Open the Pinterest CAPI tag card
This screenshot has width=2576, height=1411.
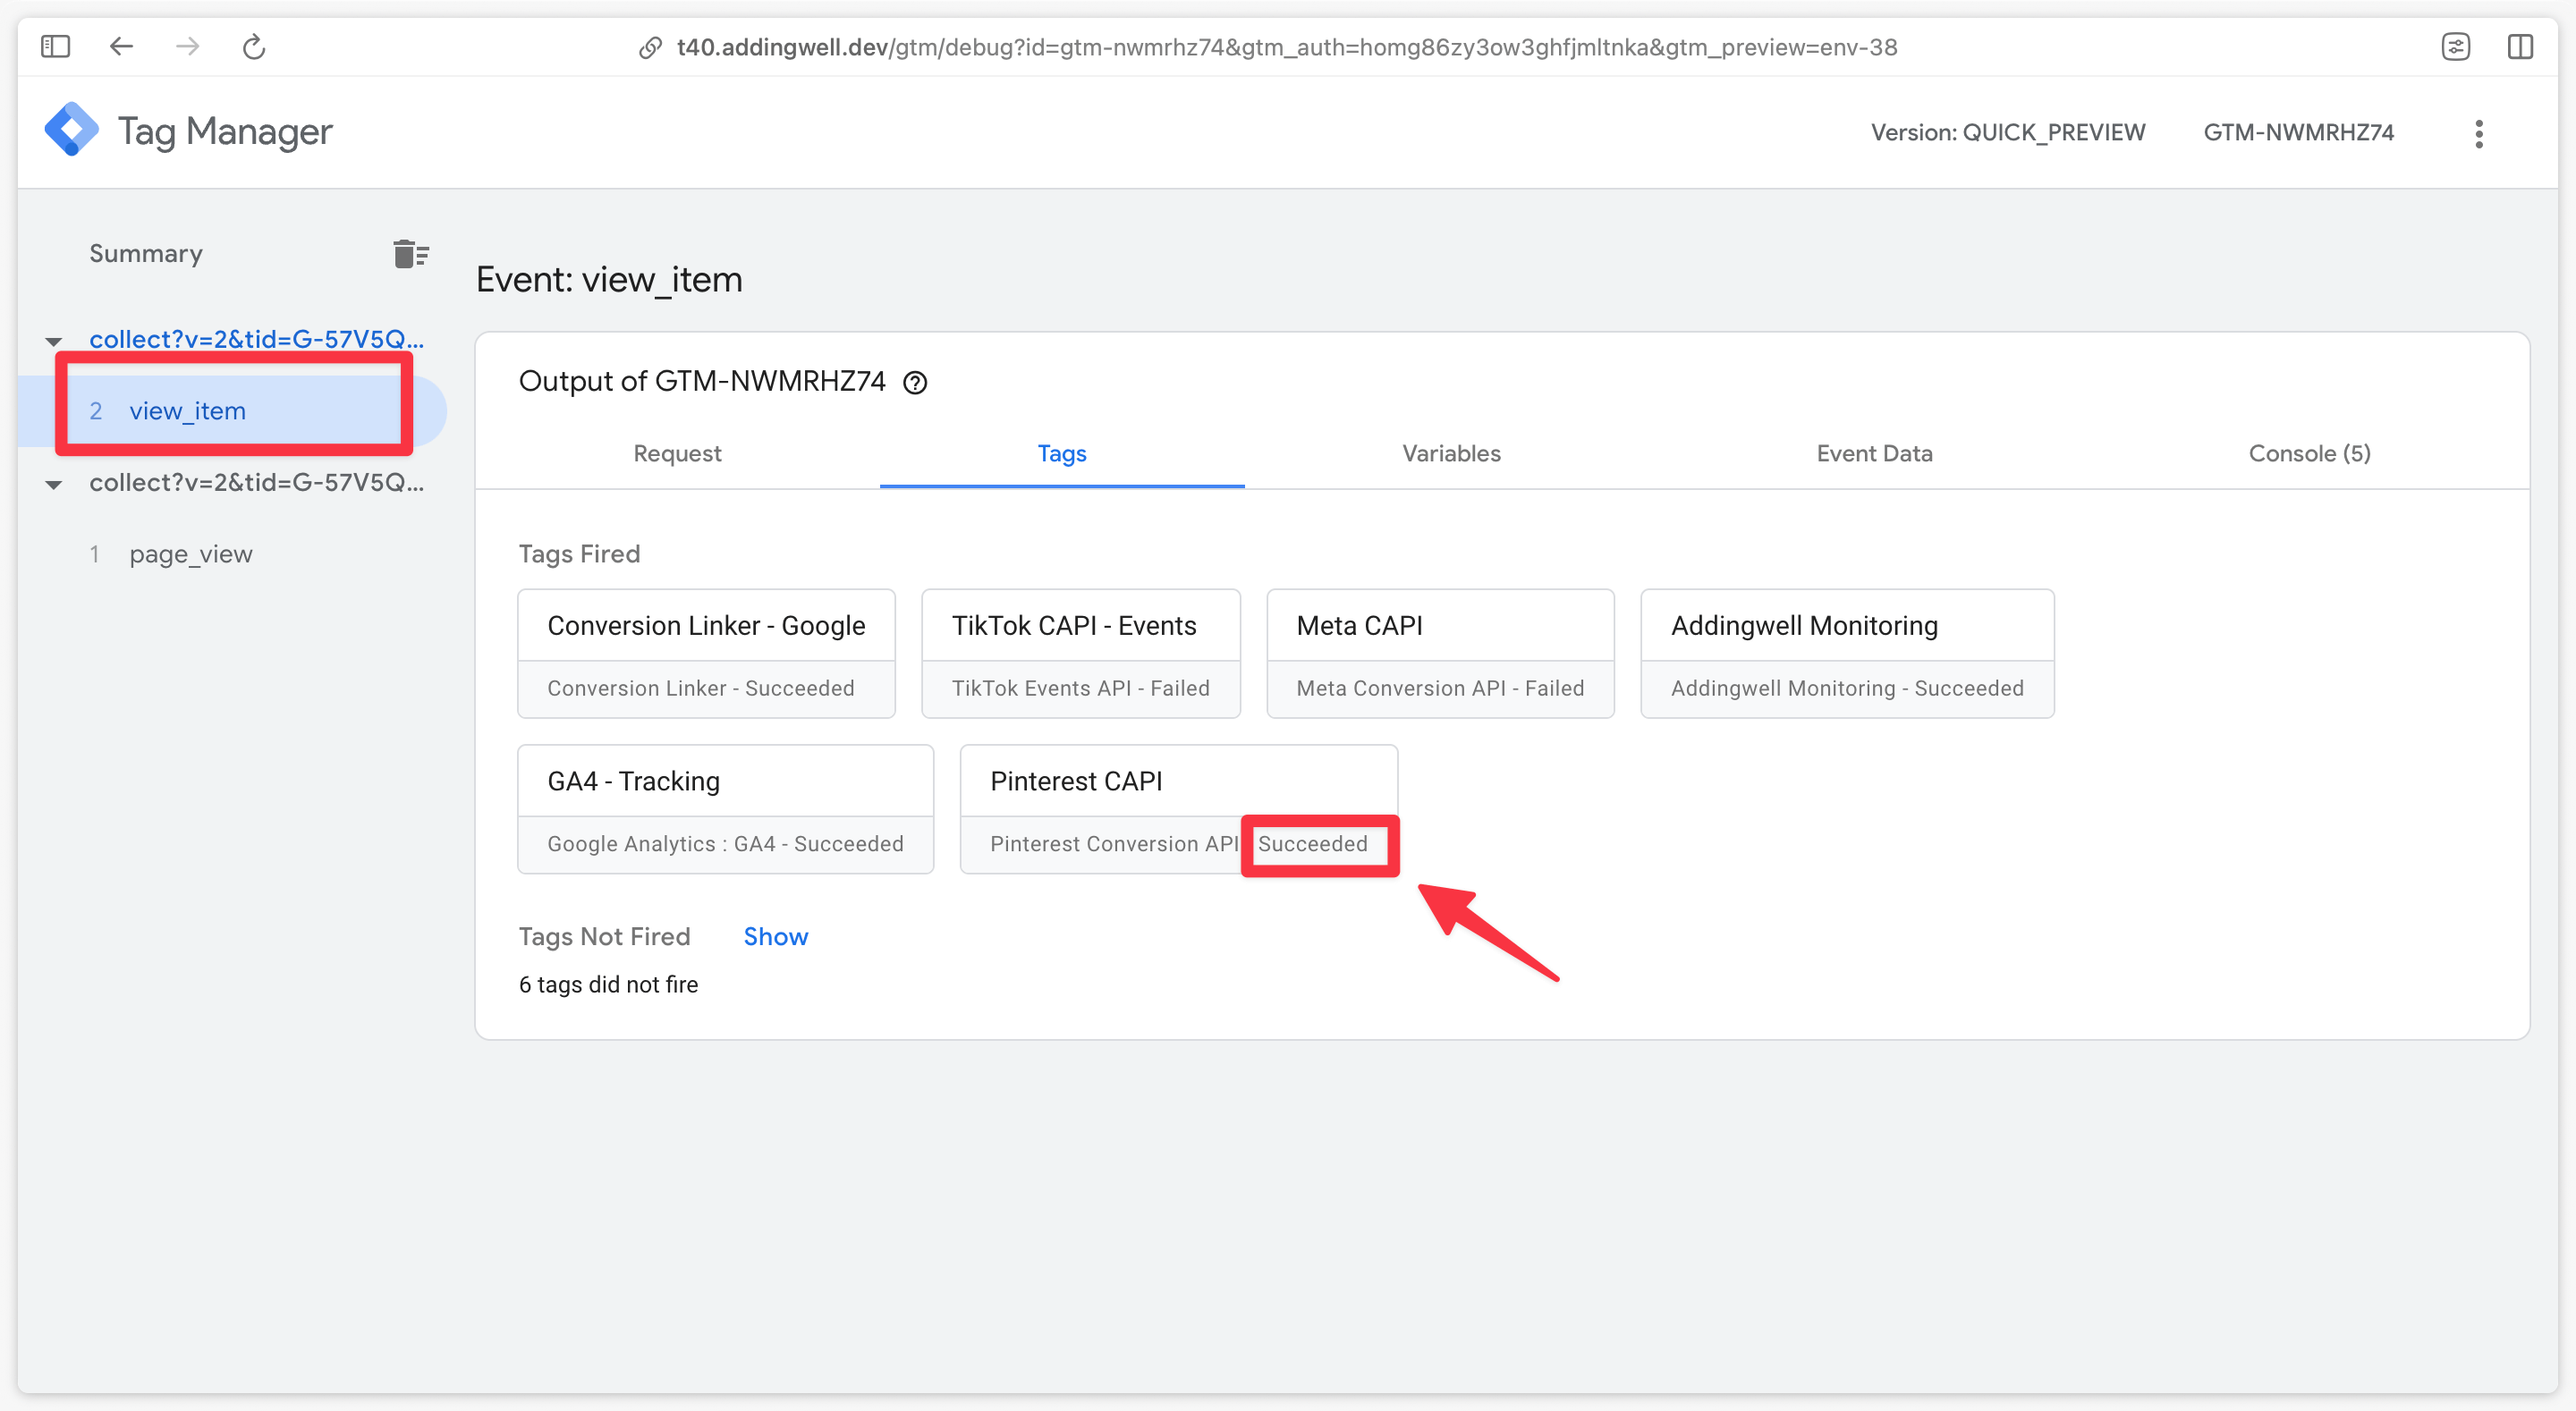(1178, 809)
